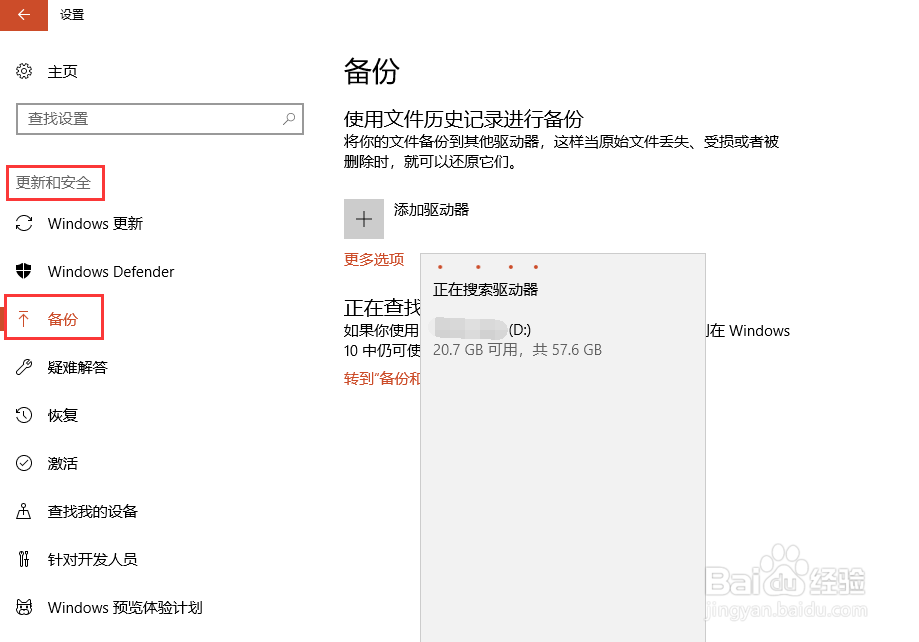Click the plus button to add drive
The height and width of the screenshot is (642, 919).
click(x=364, y=219)
